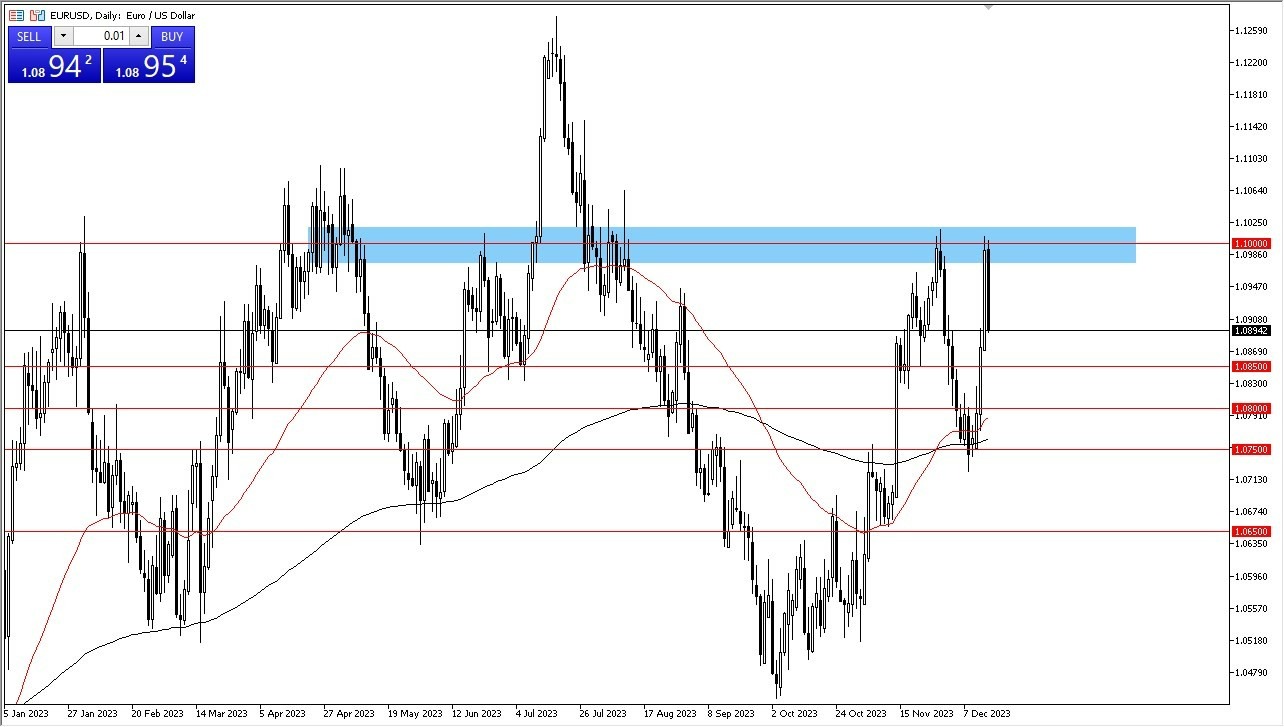Click the 1.08 94 sell price tile
This screenshot has width=1284, height=727.
click(55, 65)
